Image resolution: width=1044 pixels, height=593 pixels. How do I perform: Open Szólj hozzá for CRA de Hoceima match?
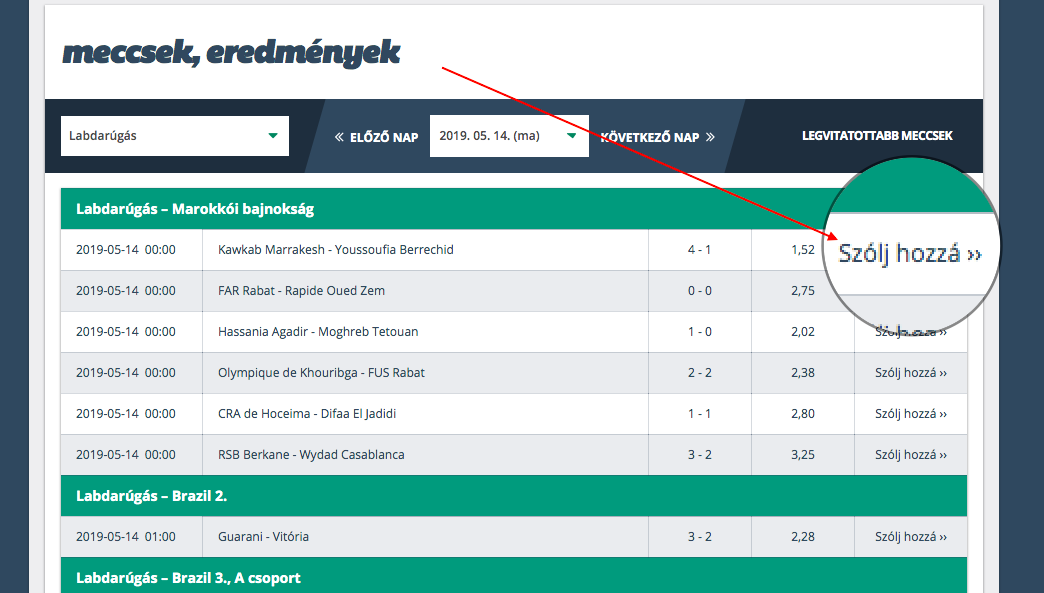910,414
